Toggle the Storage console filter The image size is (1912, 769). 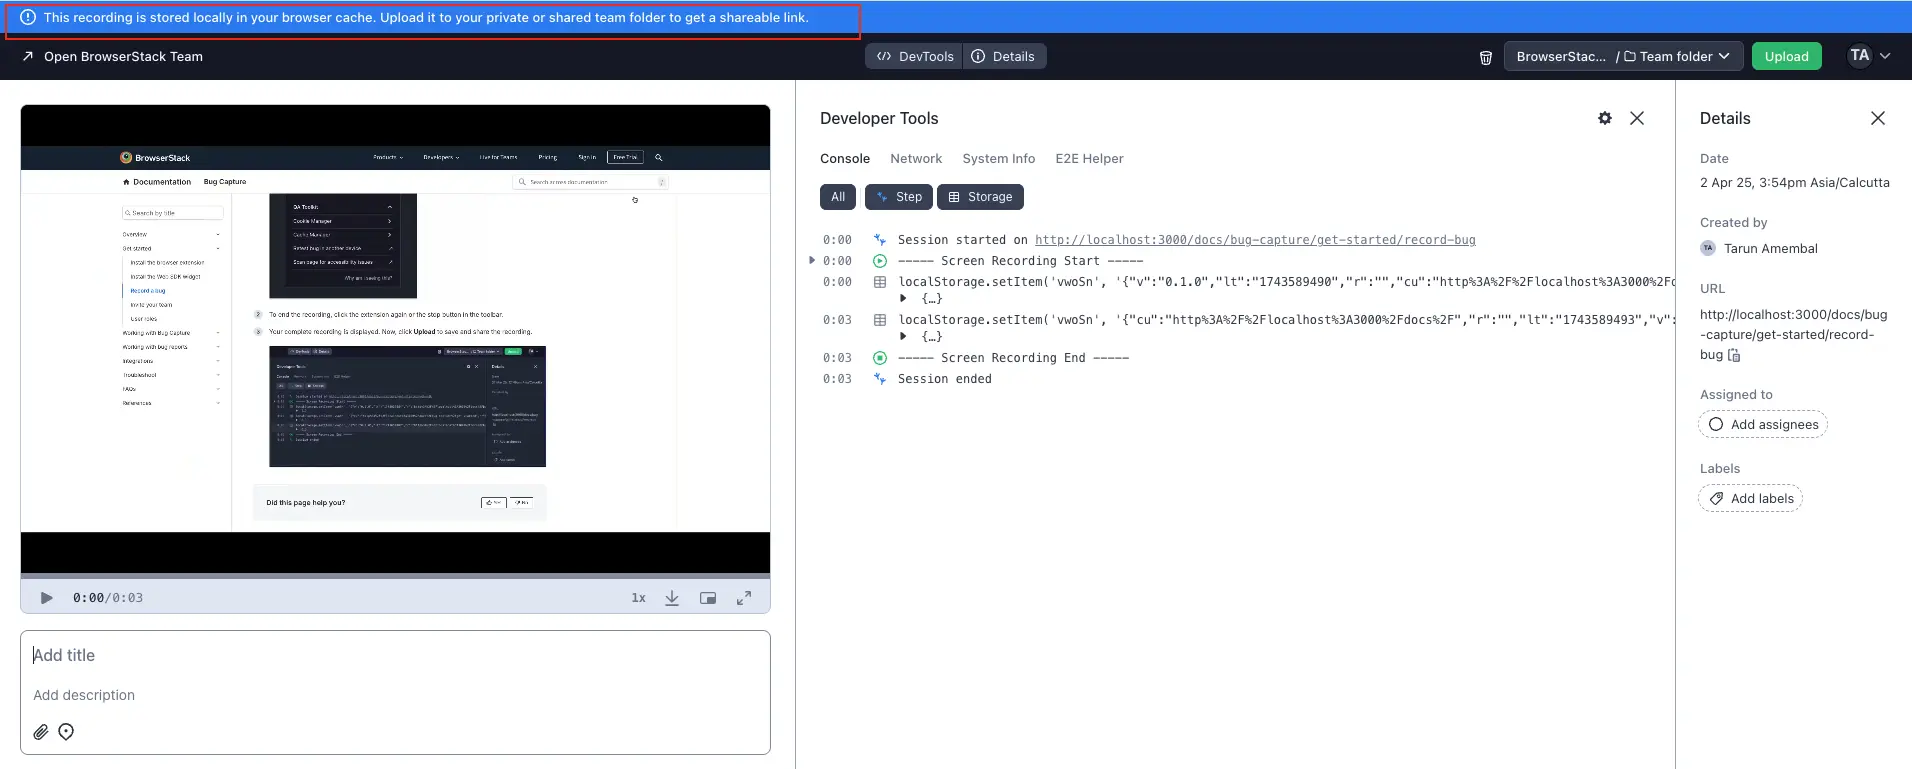pyautogui.click(x=980, y=197)
